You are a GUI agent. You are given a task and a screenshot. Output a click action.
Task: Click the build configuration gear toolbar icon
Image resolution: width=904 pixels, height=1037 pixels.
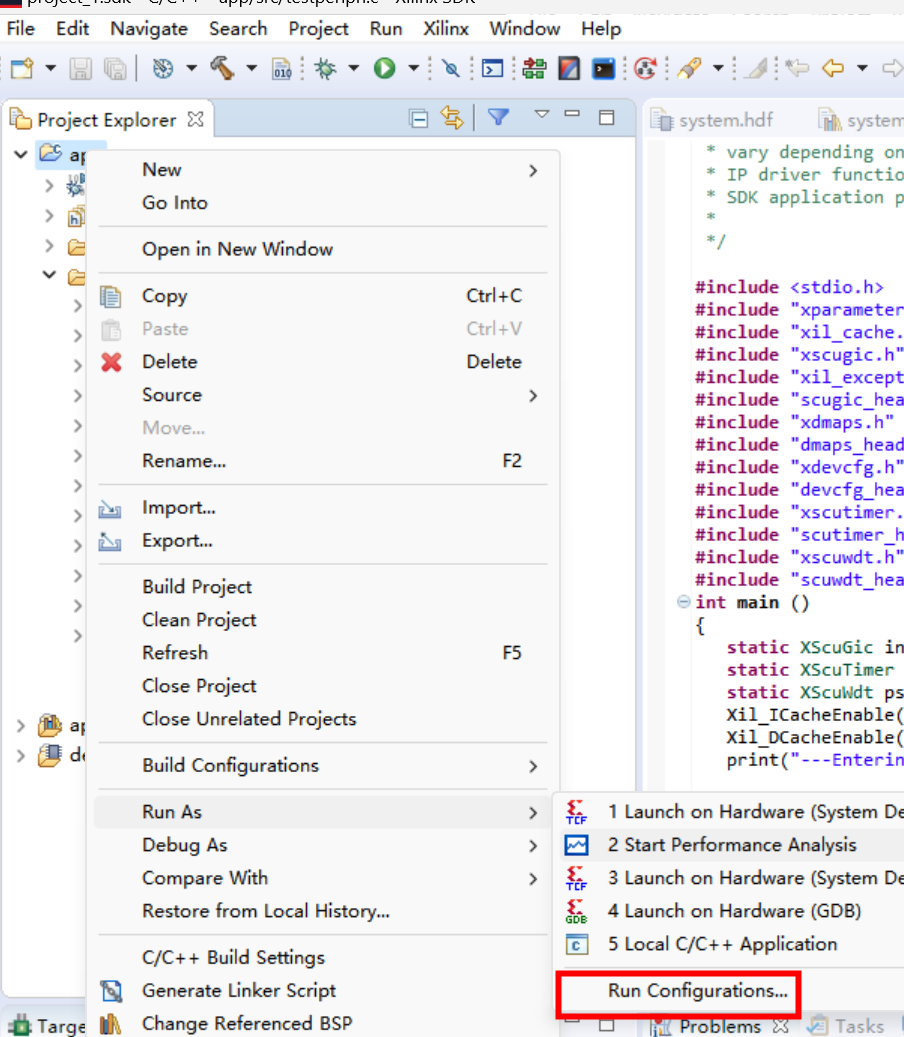162,68
